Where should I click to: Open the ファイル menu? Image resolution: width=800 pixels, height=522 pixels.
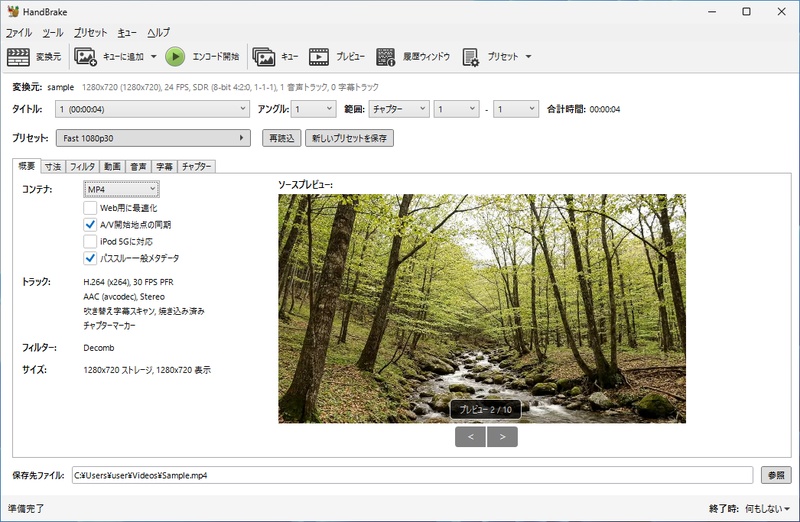19,33
